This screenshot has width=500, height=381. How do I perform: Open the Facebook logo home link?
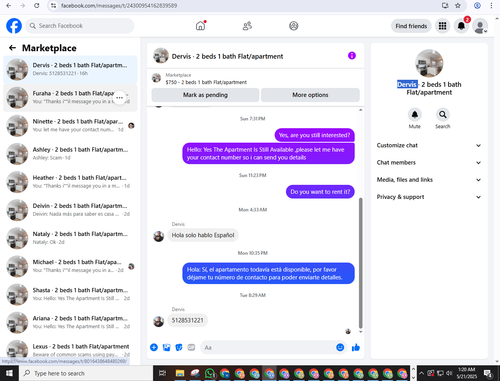tap(14, 26)
